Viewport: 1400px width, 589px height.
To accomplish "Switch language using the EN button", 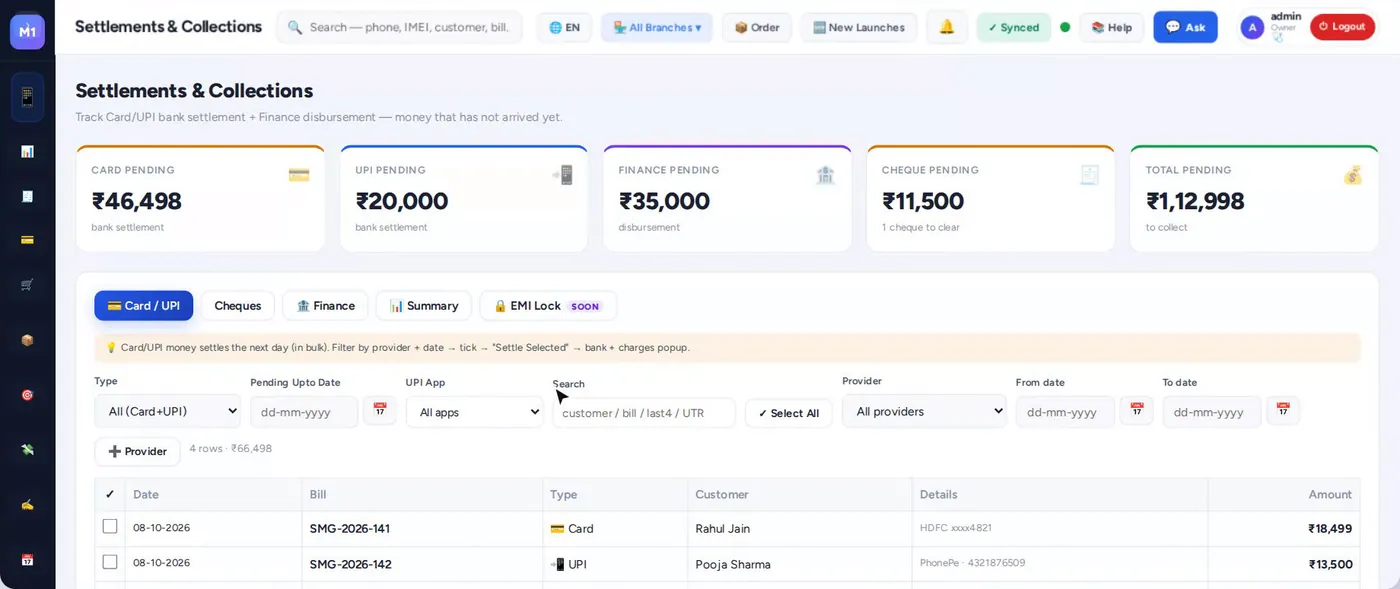I will [x=564, y=27].
